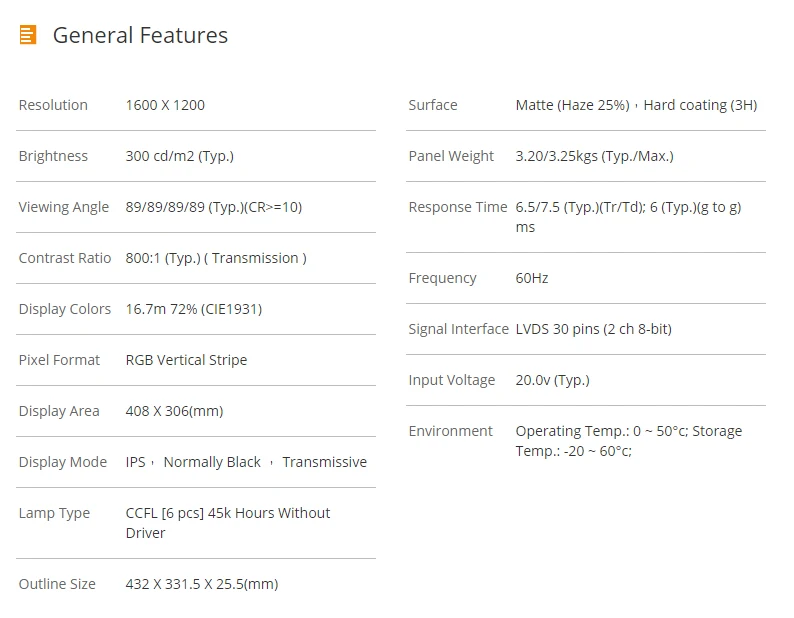The height and width of the screenshot is (618, 794).
Task: Click the 800:1 Contrast Ratio value
Action: point(215,258)
